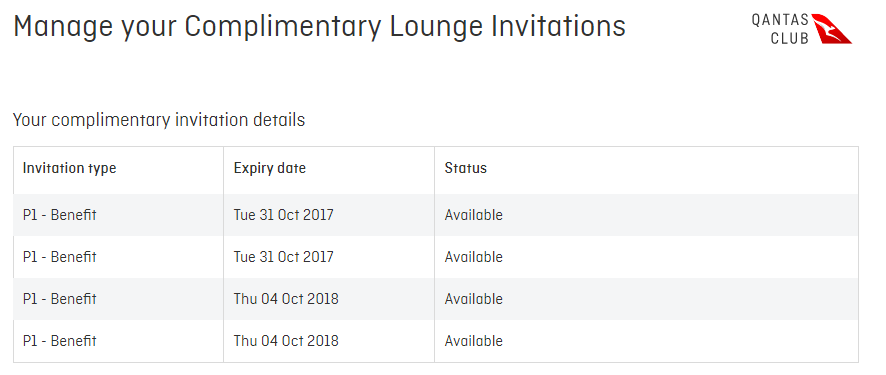Click the first Thu 04 Oct 2018 expiry date
The image size is (886, 375).
click(x=286, y=299)
